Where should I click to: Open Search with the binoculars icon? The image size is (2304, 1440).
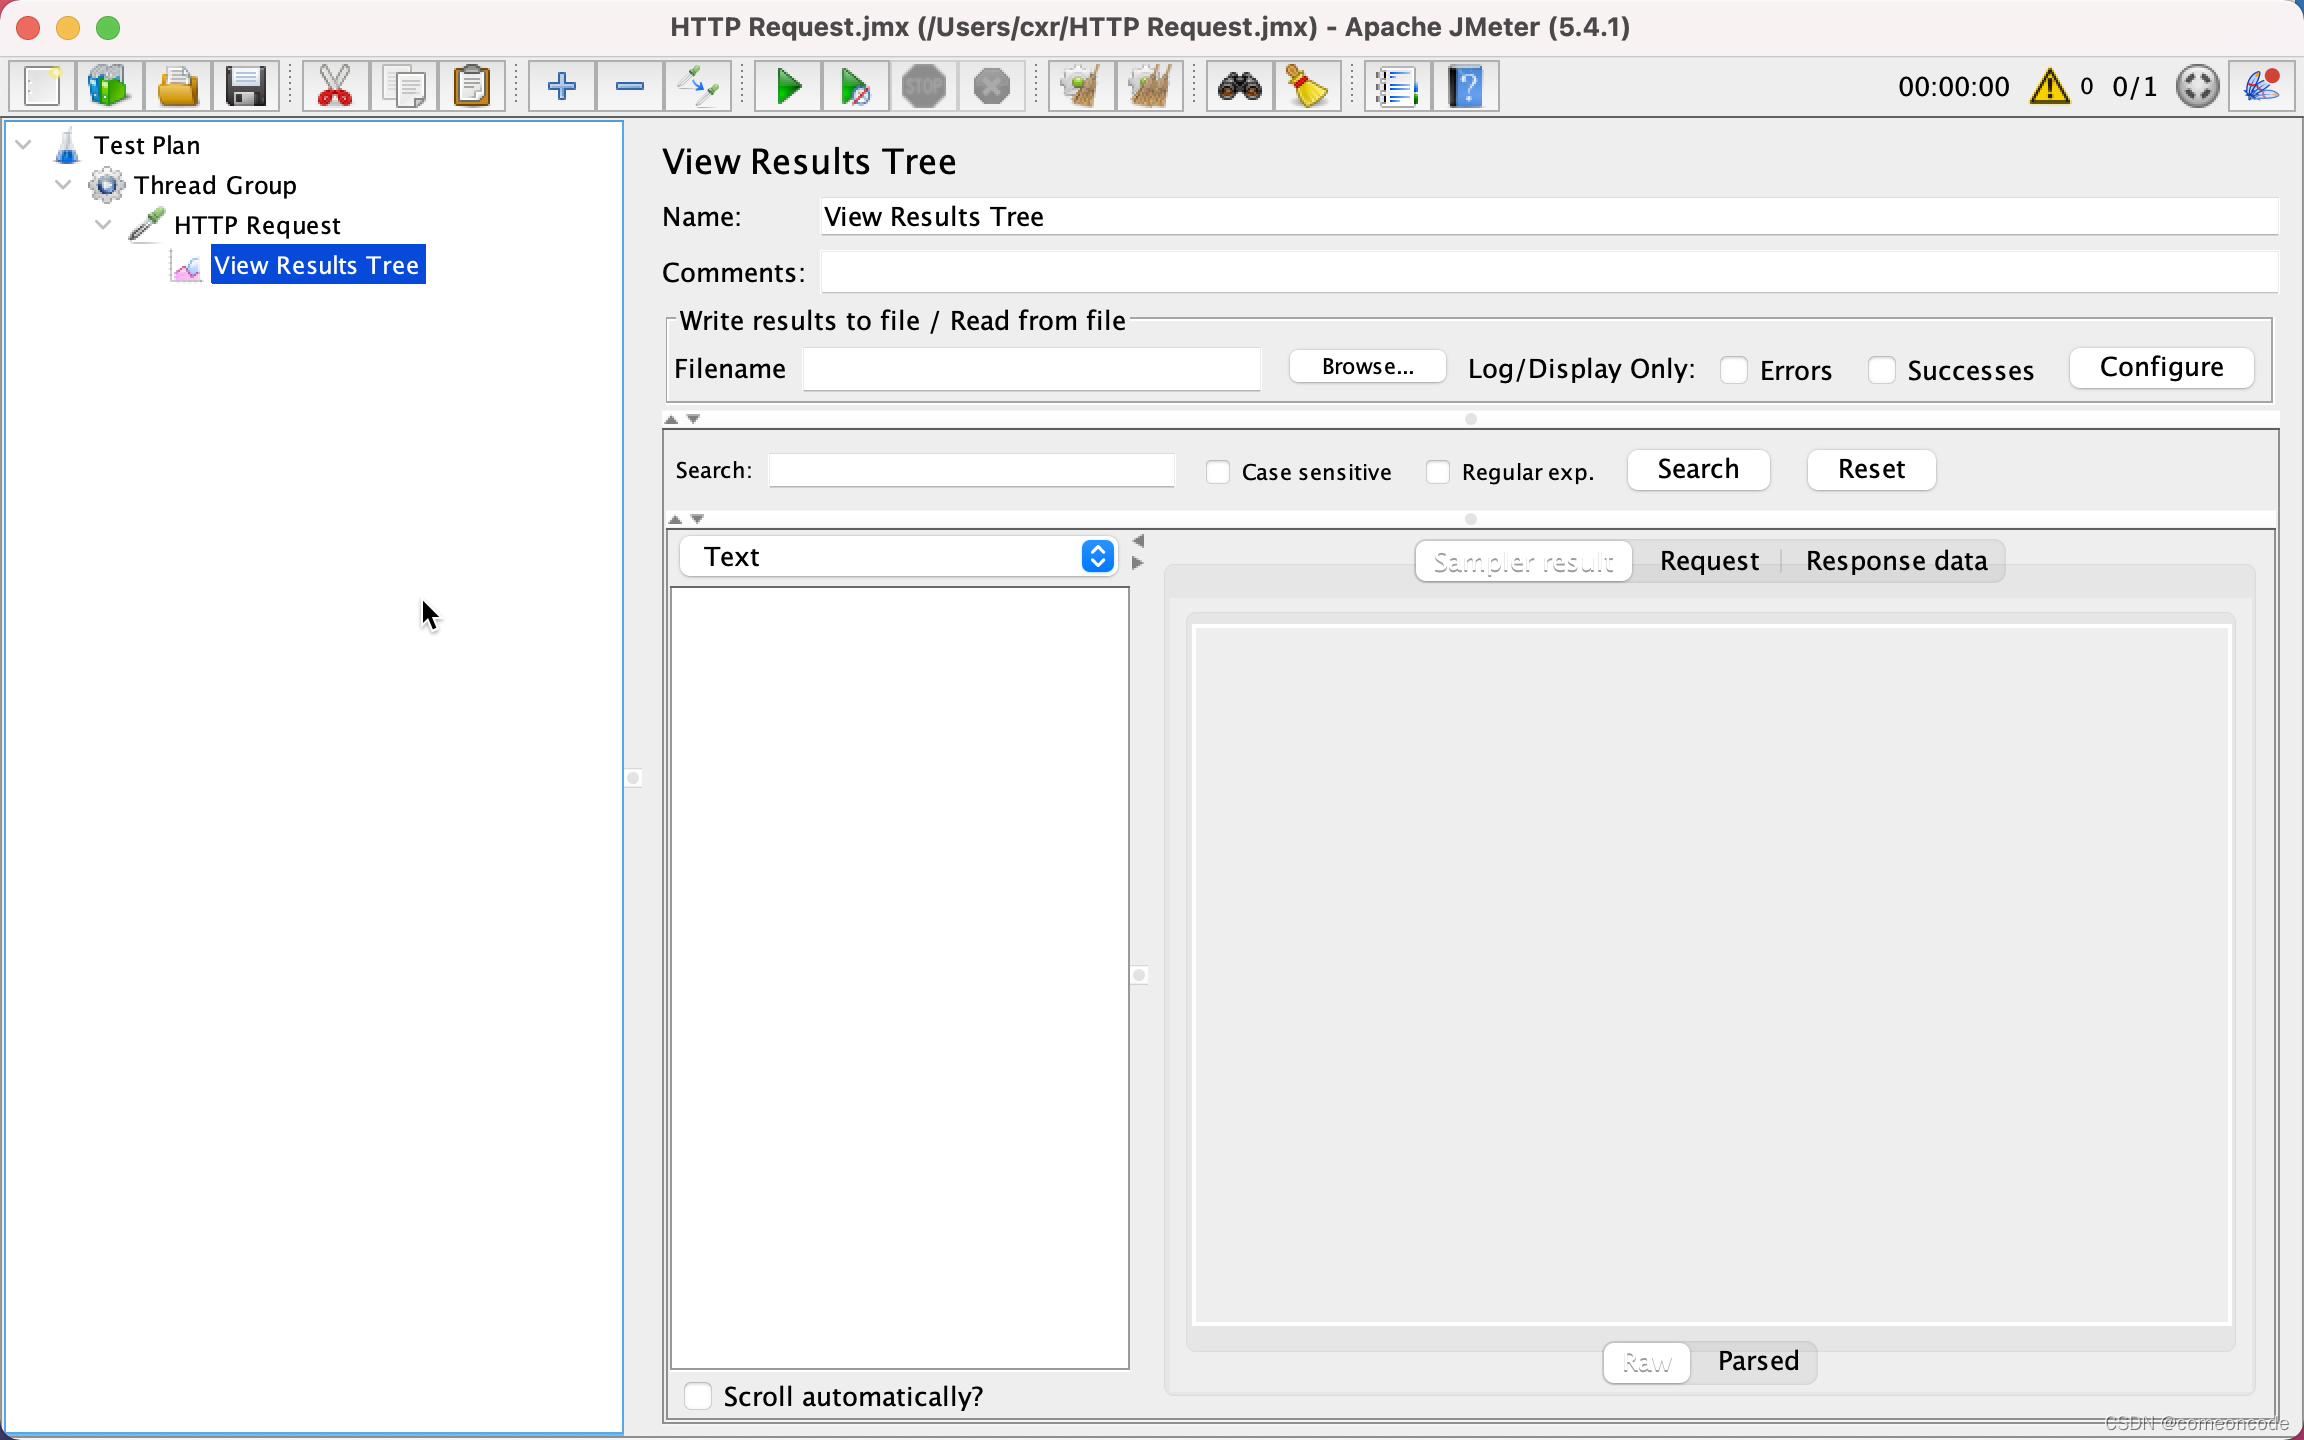click(x=1240, y=86)
